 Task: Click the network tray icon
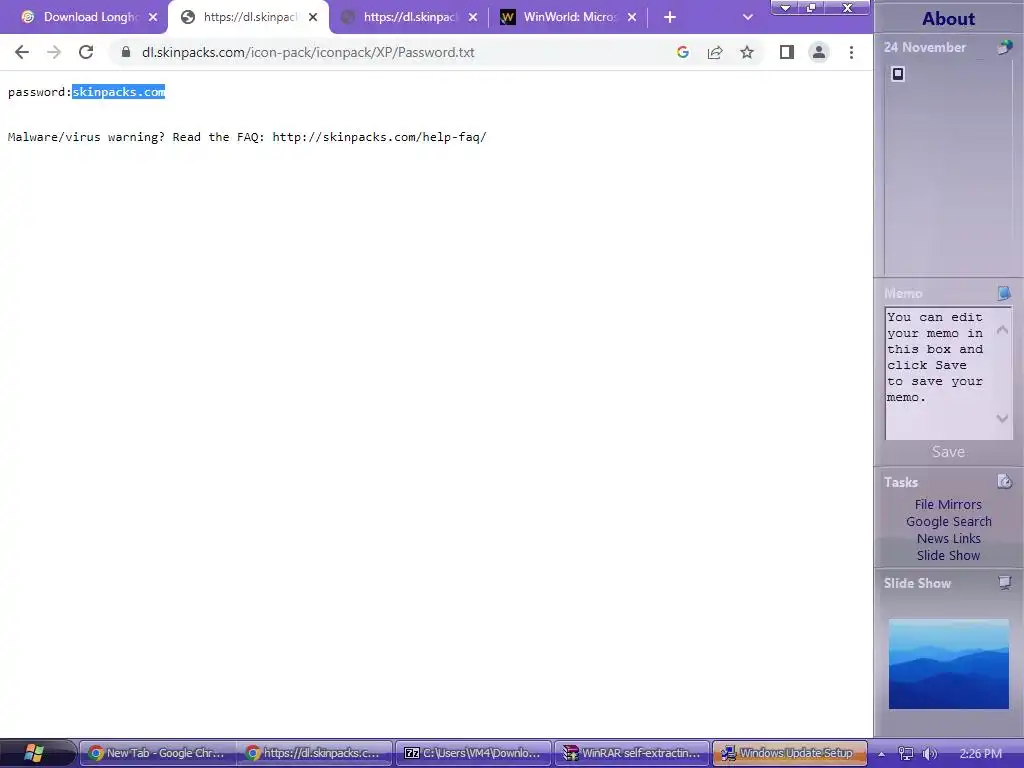point(905,754)
